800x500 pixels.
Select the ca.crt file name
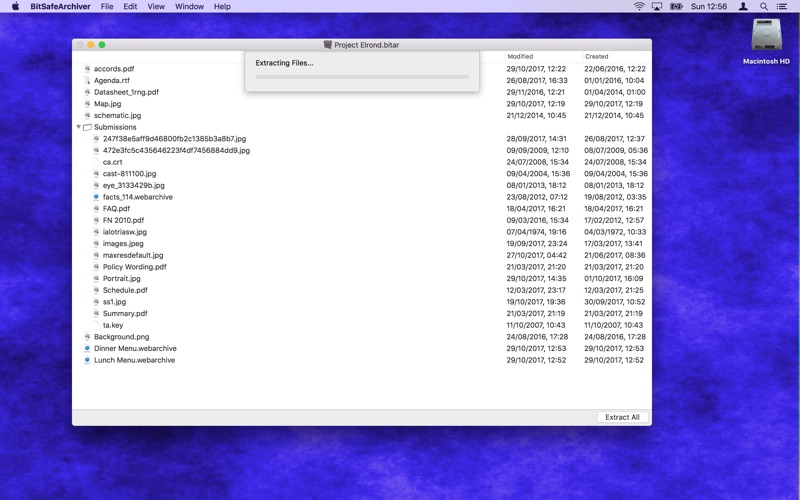coord(113,162)
